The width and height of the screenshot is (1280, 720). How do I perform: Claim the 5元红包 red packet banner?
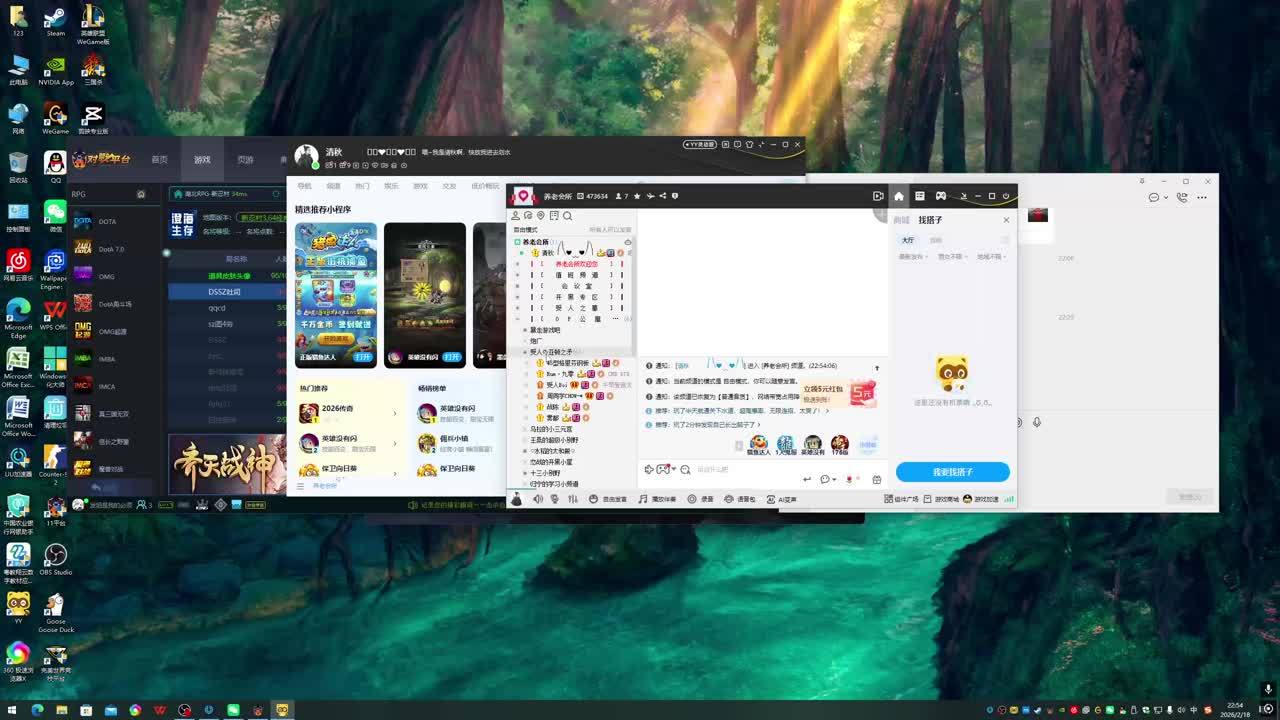[839, 393]
